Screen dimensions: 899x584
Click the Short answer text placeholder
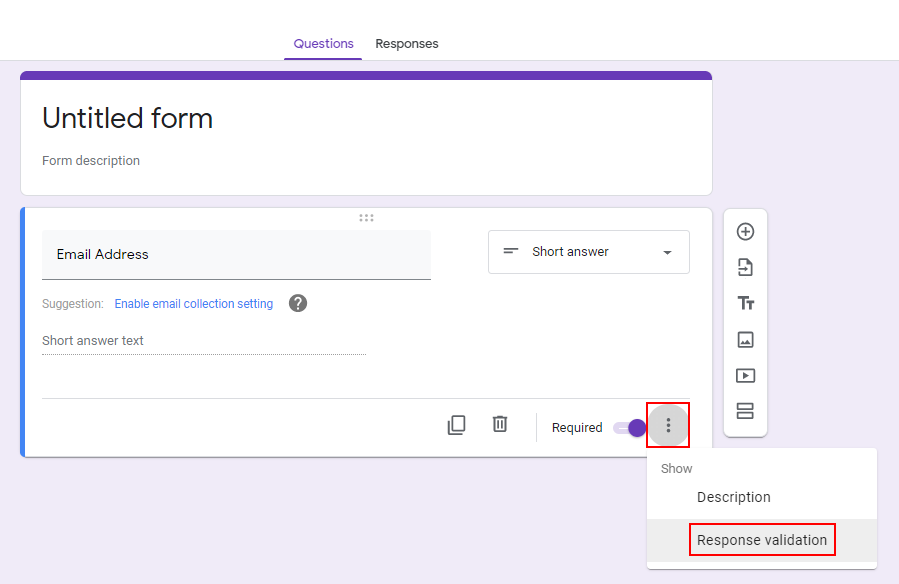pyautogui.click(x=93, y=340)
